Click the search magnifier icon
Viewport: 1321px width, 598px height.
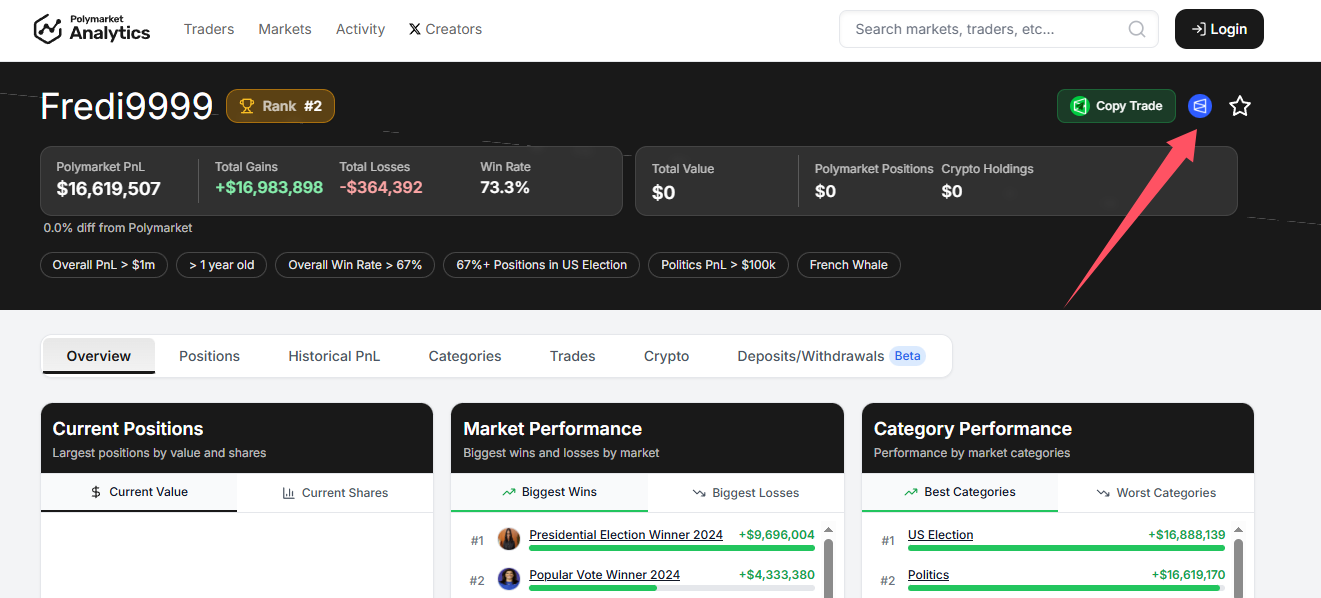click(x=1136, y=29)
